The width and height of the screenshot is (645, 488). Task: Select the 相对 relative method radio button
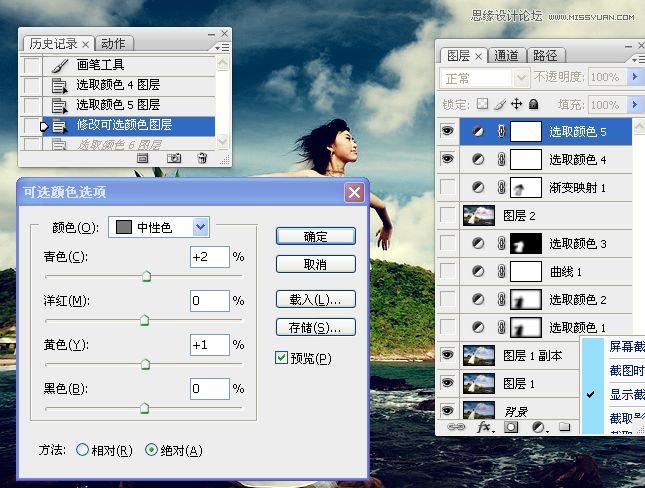[82, 450]
